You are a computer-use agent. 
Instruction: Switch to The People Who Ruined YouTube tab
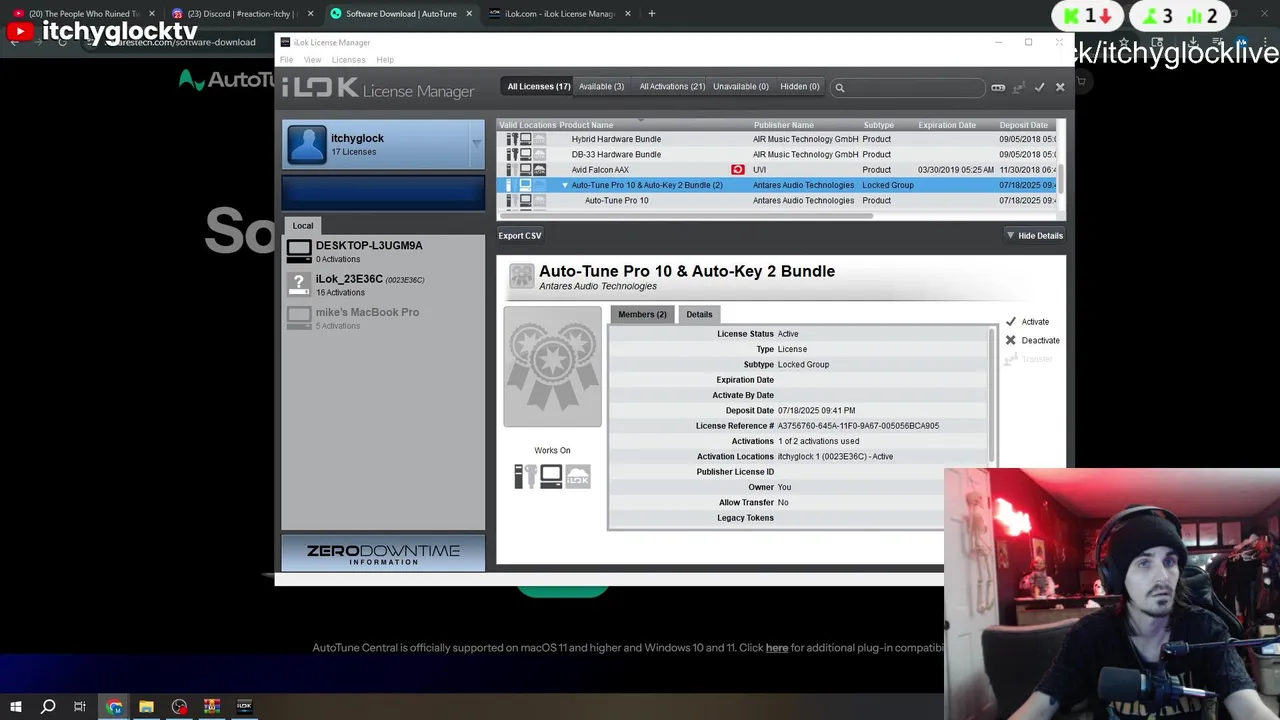83,14
